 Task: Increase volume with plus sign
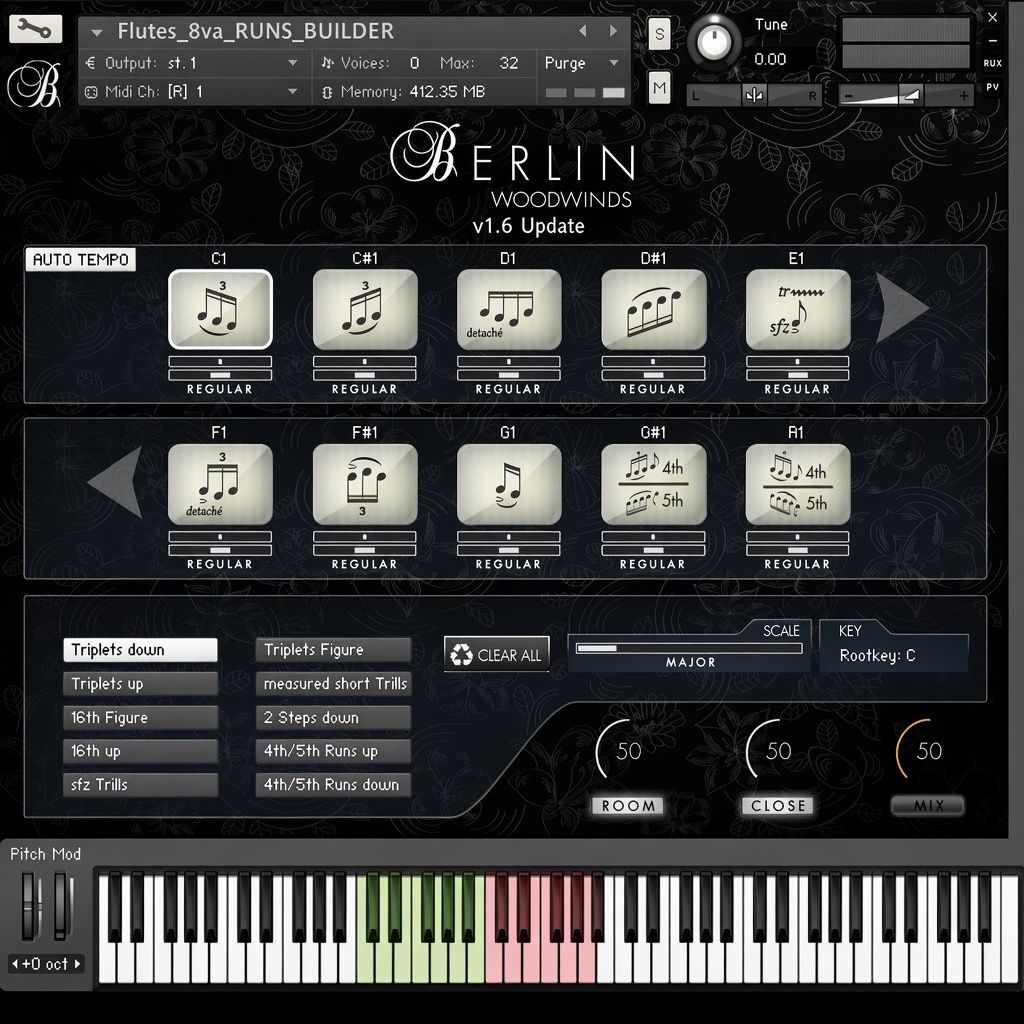click(x=963, y=96)
